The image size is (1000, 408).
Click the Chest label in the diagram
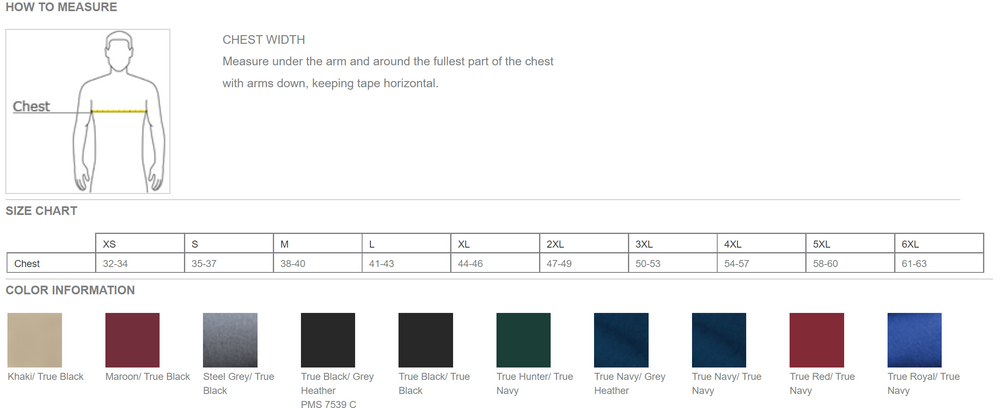pos(31,107)
